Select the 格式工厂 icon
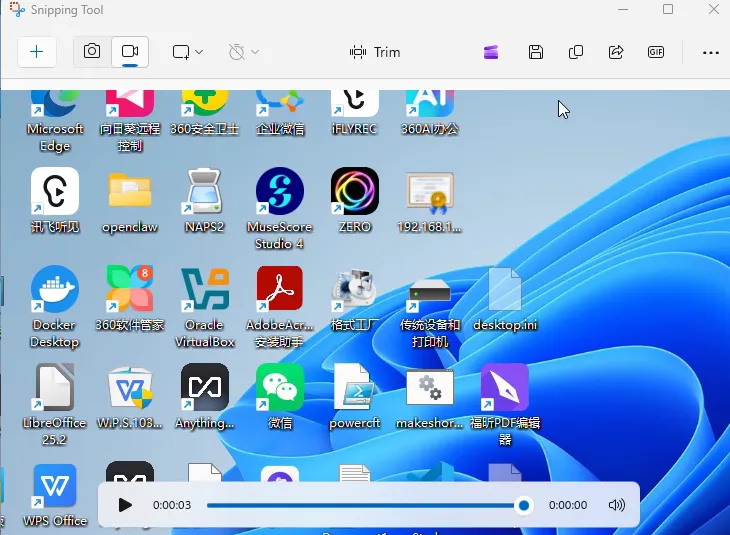Viewport: 730px width, 535px height. tap(355, 298)
